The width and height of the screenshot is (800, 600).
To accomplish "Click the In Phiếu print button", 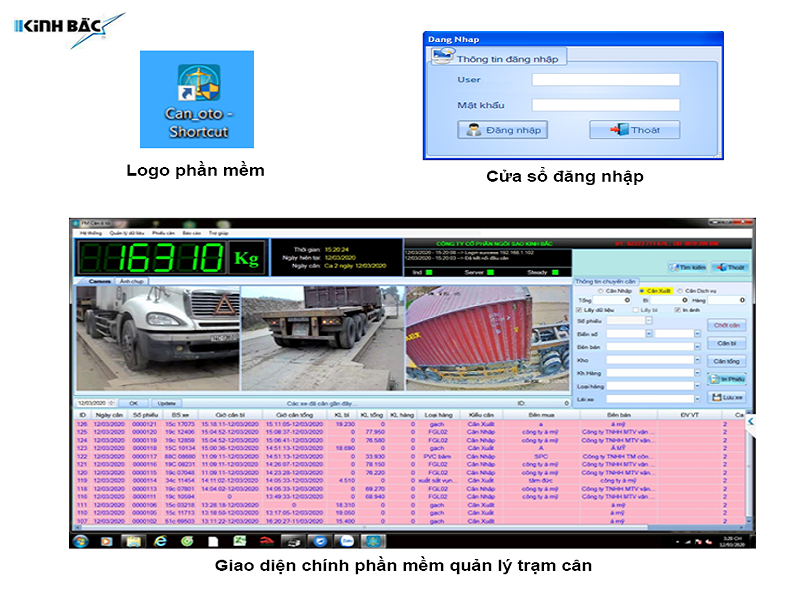I will [x=727, y=379].
